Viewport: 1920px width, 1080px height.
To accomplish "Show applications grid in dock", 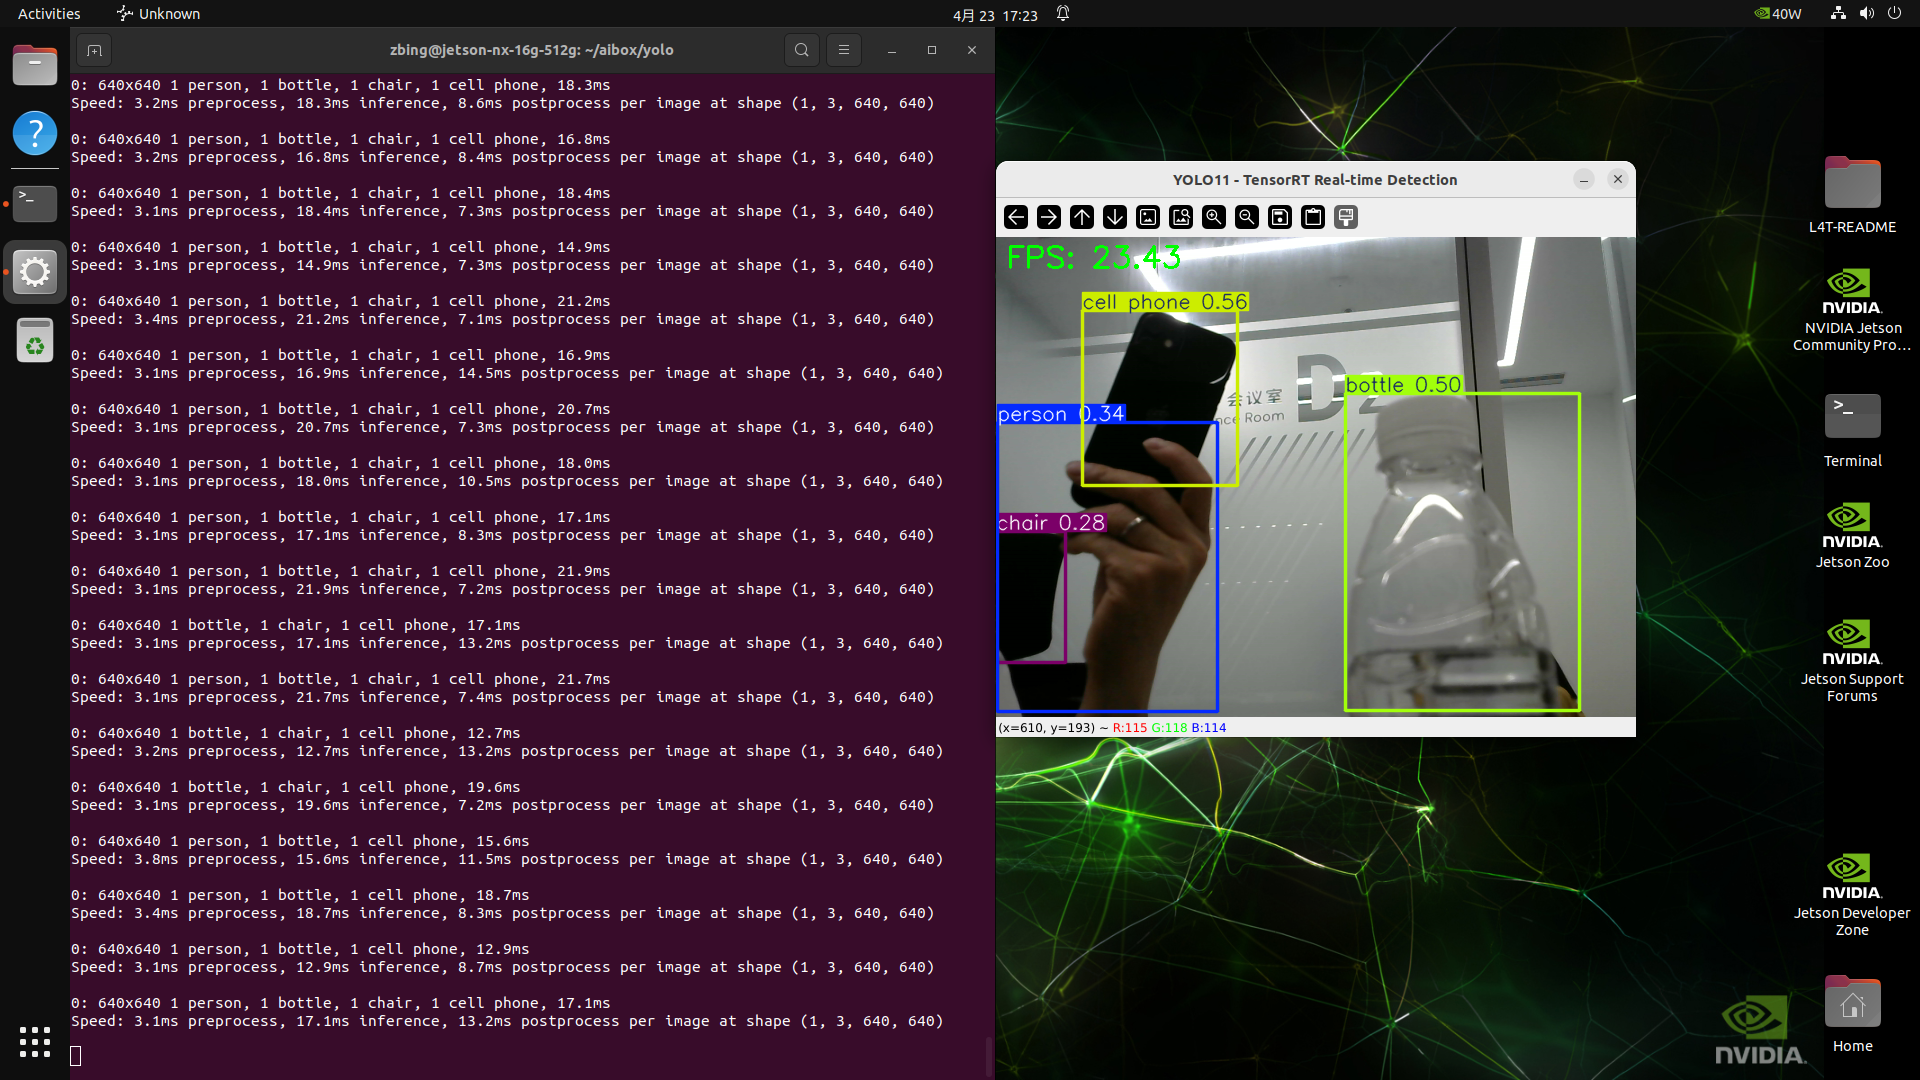I will [x=35, y=1042].
